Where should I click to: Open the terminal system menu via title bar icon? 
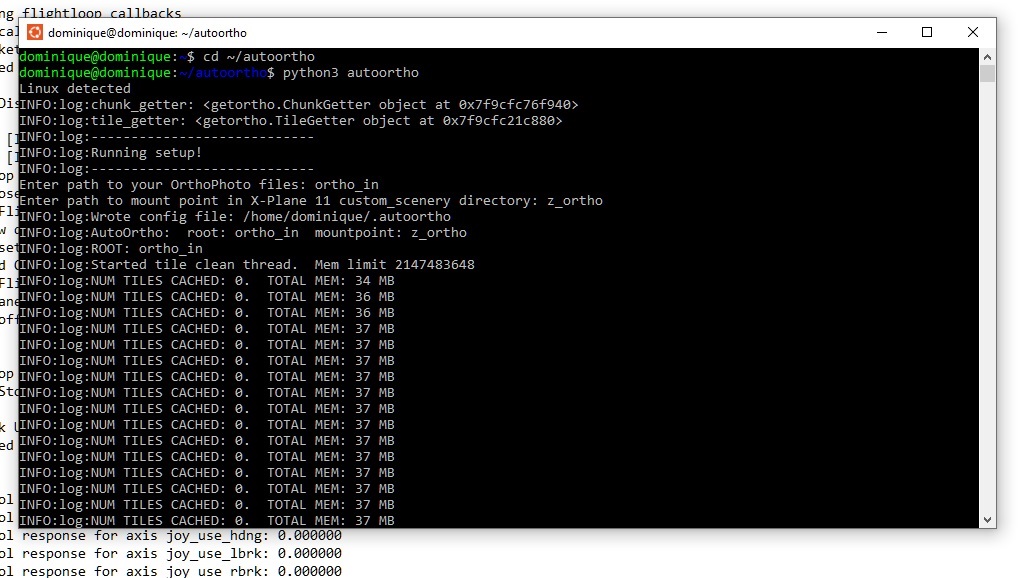pyautogui.click(x=34, y=32)
